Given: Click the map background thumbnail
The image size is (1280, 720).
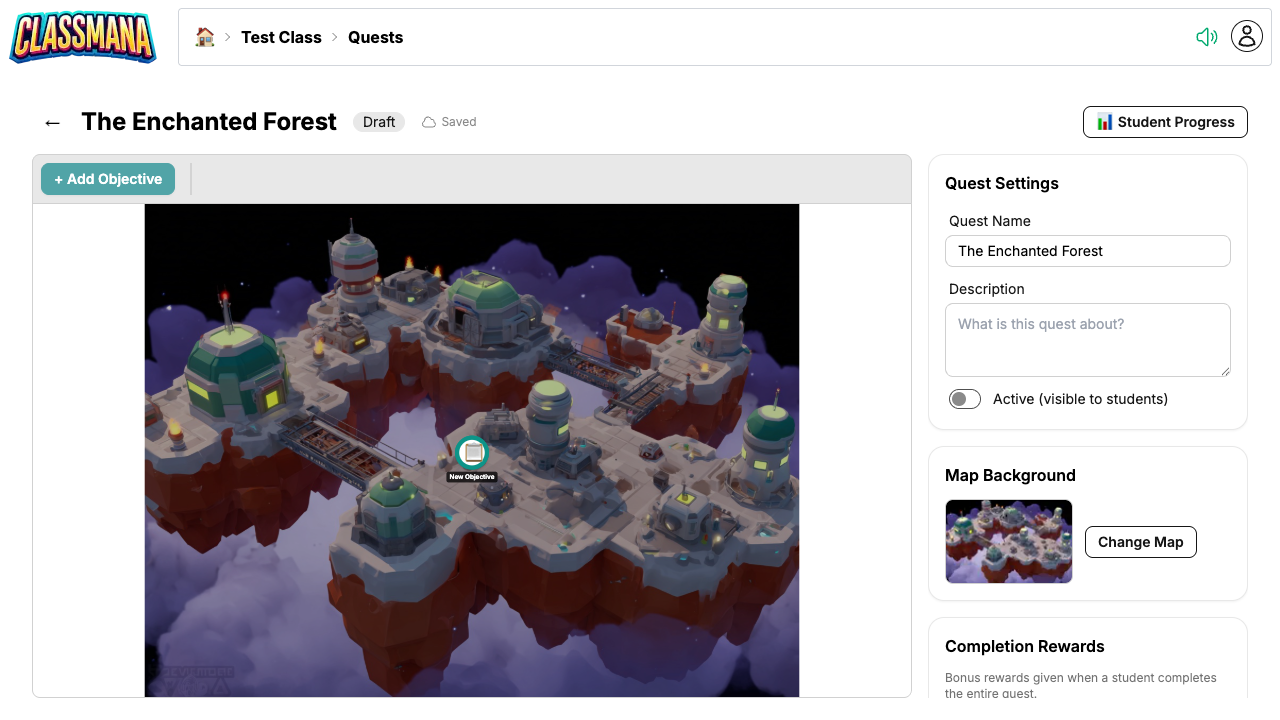Looking at the screenshot, I should point(1009,542).
